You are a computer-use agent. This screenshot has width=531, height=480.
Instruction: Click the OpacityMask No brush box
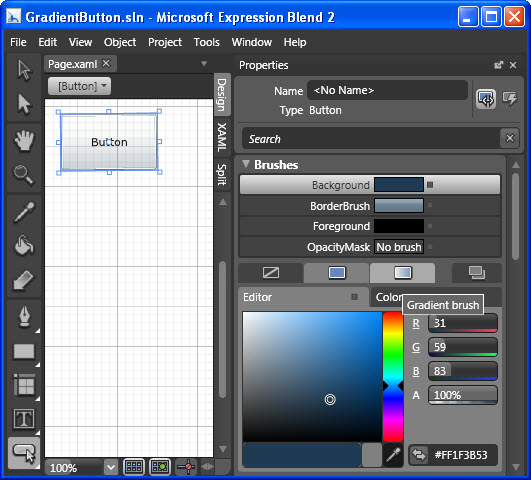pyautogui.click(x=399, y=247)
